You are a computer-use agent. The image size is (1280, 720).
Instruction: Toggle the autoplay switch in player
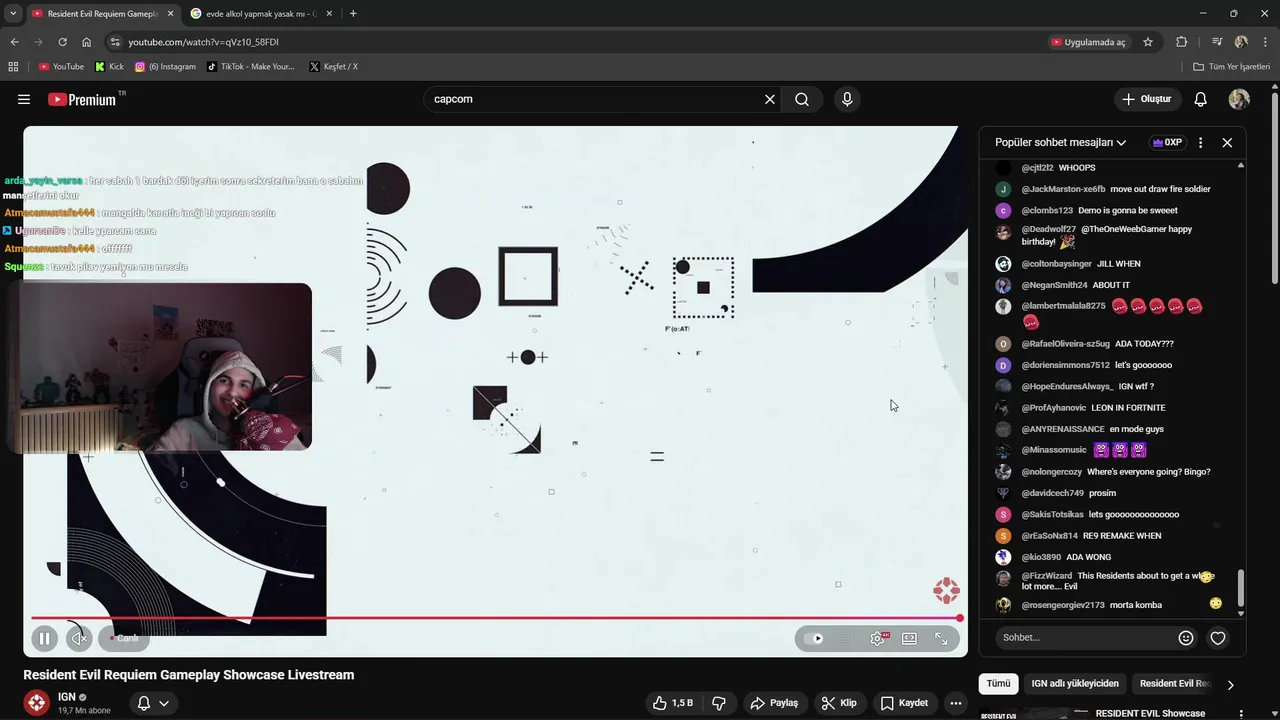[x=814, y=639]
